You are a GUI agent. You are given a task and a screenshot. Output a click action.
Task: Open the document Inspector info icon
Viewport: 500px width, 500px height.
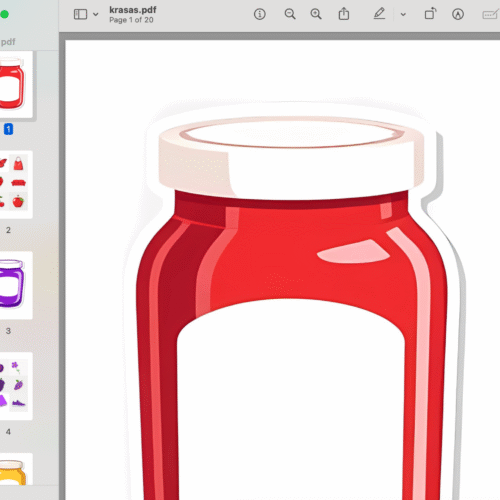[x=260, y=14]
